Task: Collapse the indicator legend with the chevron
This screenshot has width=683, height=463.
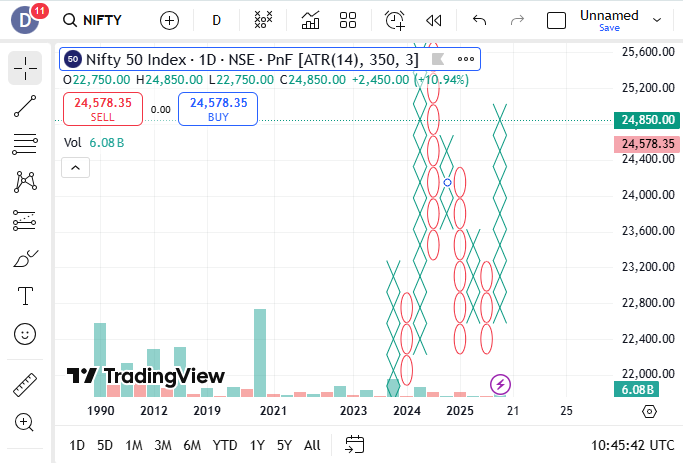Action: point(75,168)
